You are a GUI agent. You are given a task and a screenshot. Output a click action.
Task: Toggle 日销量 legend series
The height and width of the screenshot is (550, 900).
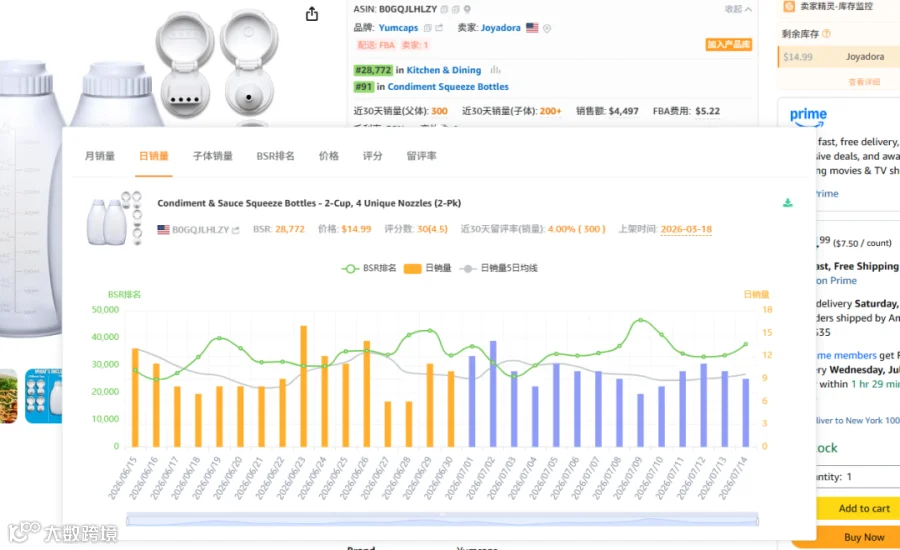[428, 268]
